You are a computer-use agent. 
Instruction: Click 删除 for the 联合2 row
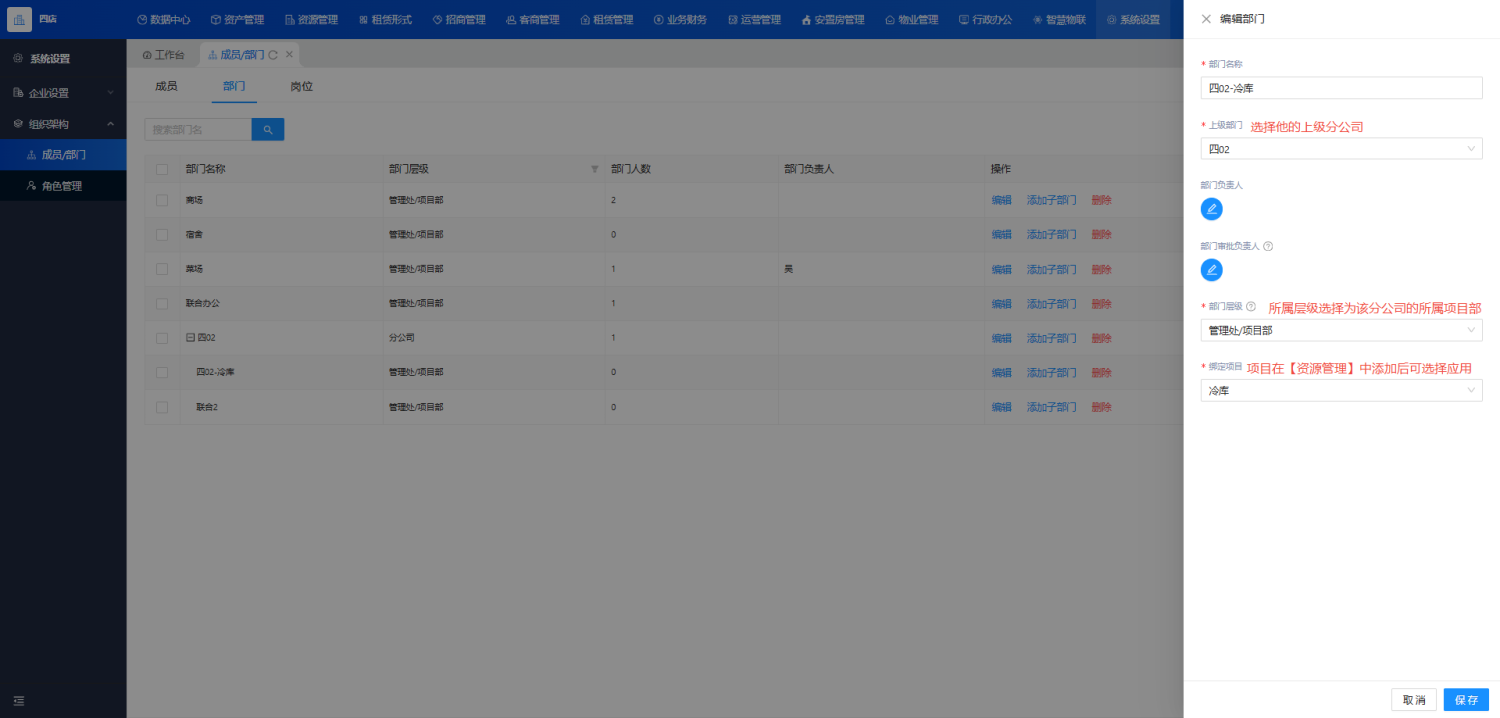[x=1101, y=407]
